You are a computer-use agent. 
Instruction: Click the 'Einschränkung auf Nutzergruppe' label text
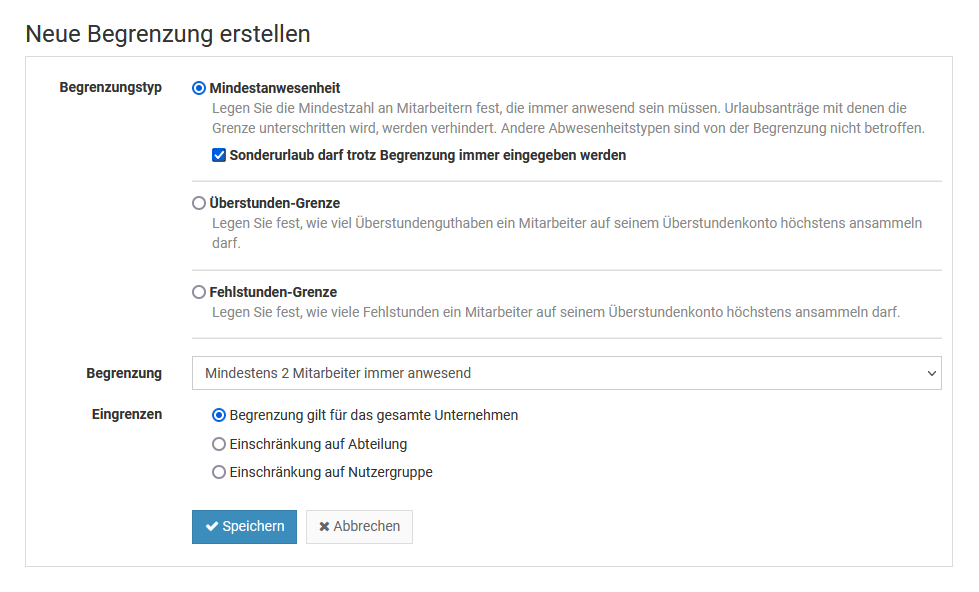pyautogui.click(x=331, y=472)
